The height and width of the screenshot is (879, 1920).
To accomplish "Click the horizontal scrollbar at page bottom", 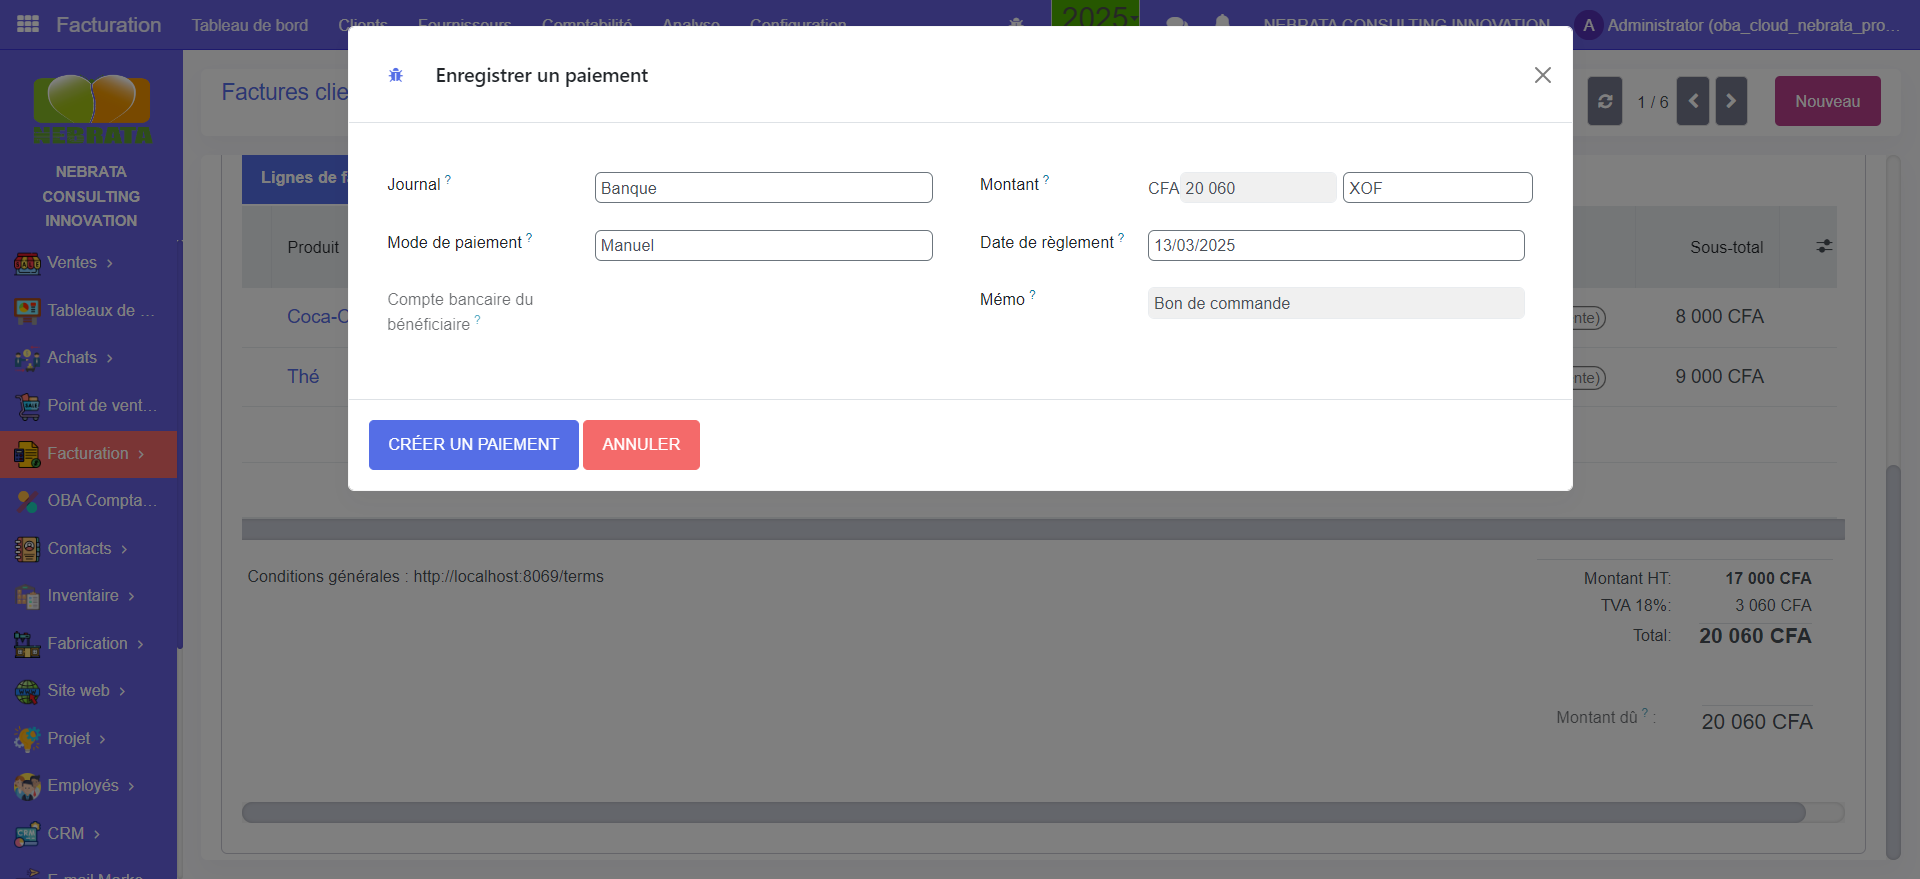I will coord(1023,812).
